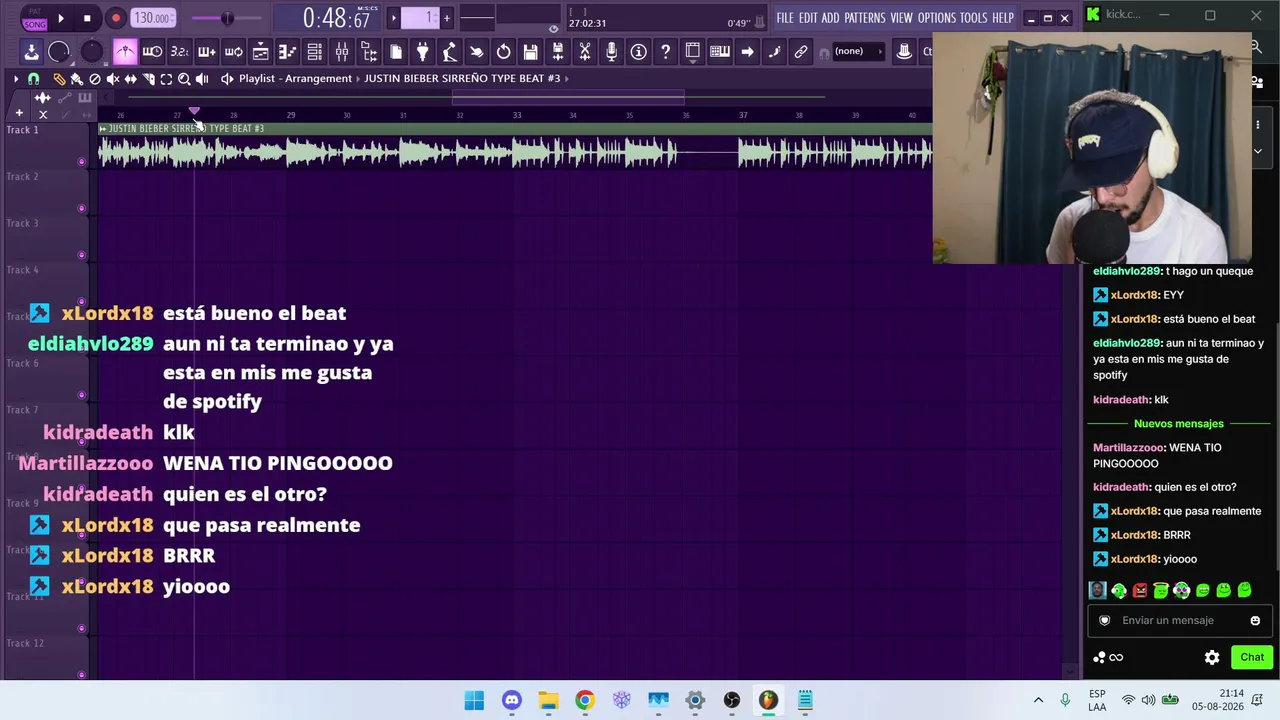
Task: Open the pattern list arrow beside pattern 1
Action: pyautogui.click(x=393, y=18)
